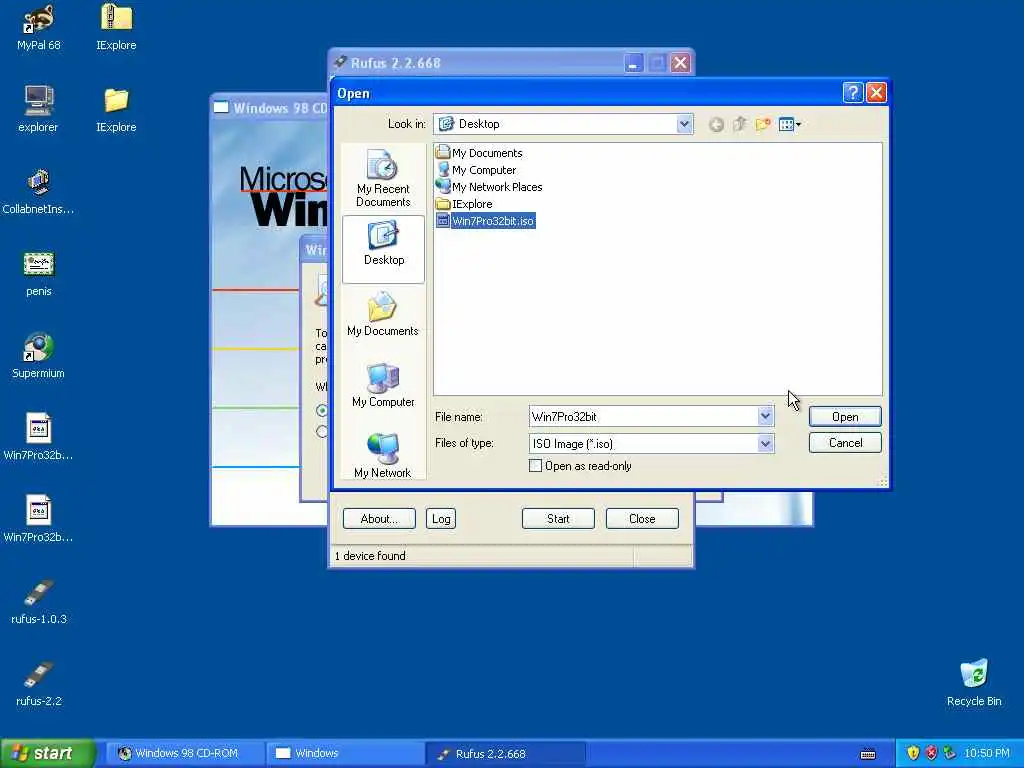Click the taskbar clock
This screenshot has width=1024, height=768.
[987, 754]
